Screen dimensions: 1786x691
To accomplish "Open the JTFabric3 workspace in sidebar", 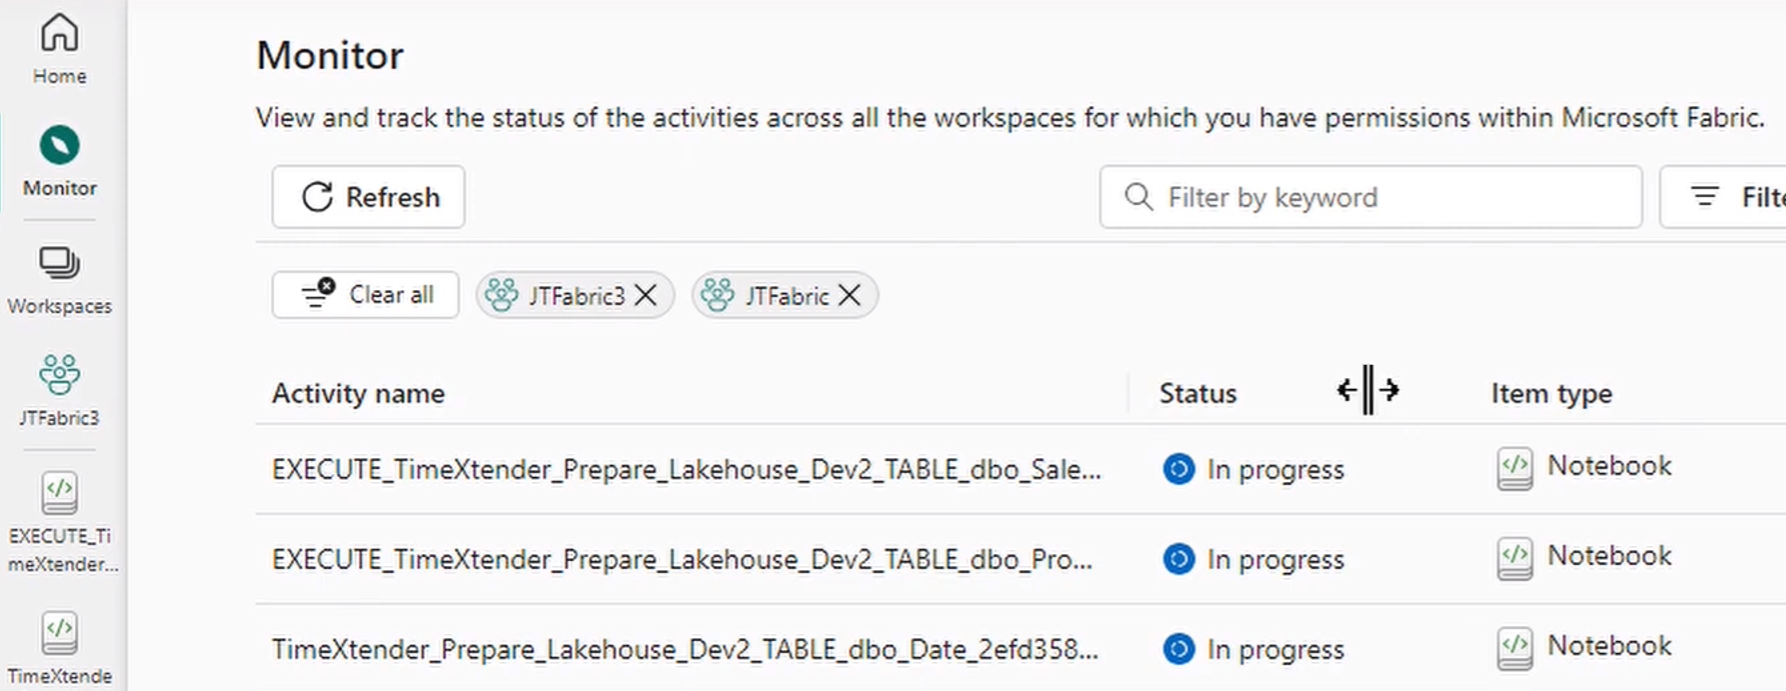I will click(59, 390).
